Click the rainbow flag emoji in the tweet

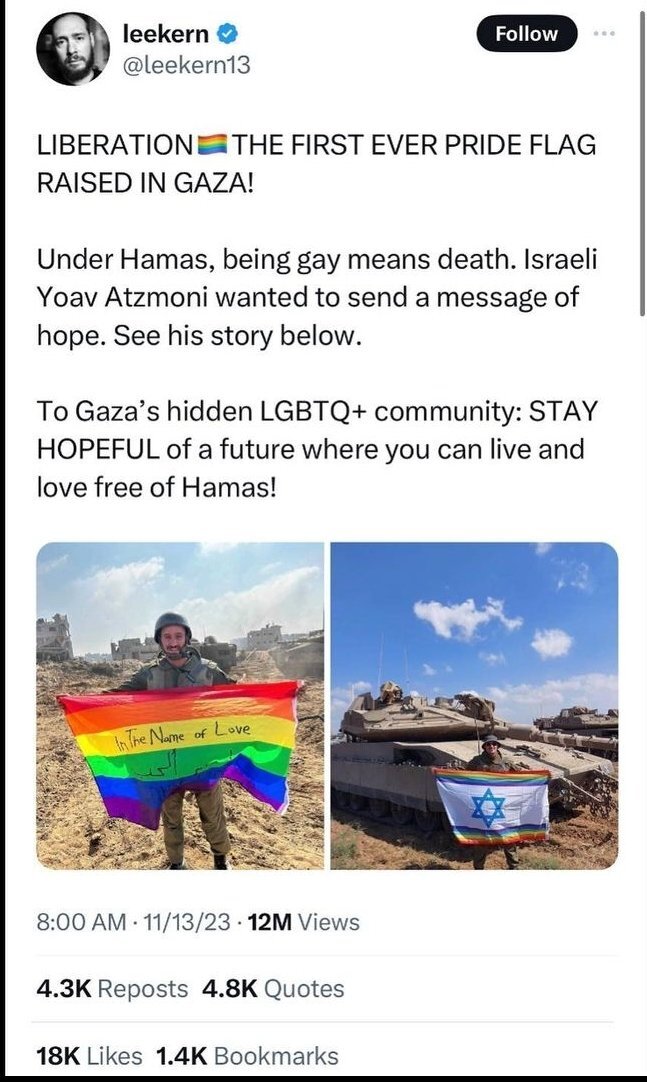(212, 145)
